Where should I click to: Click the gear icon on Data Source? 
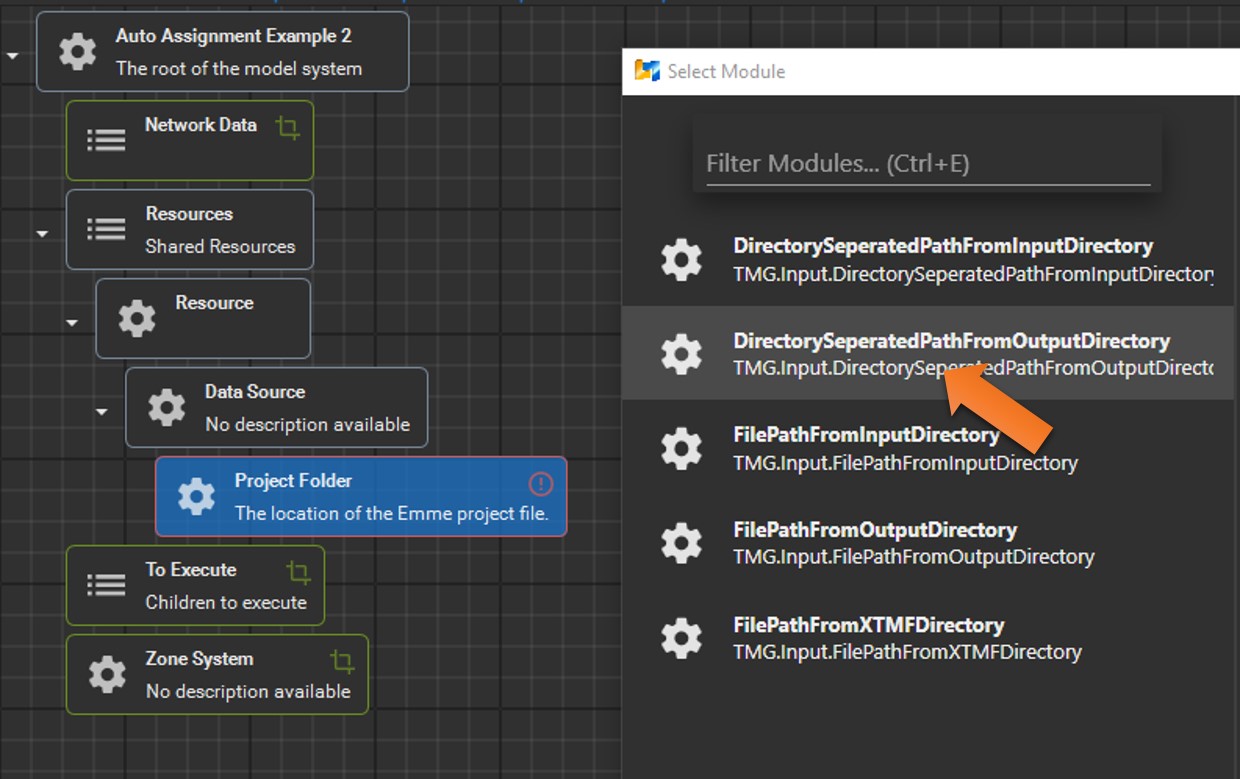(x=166, y=407)
